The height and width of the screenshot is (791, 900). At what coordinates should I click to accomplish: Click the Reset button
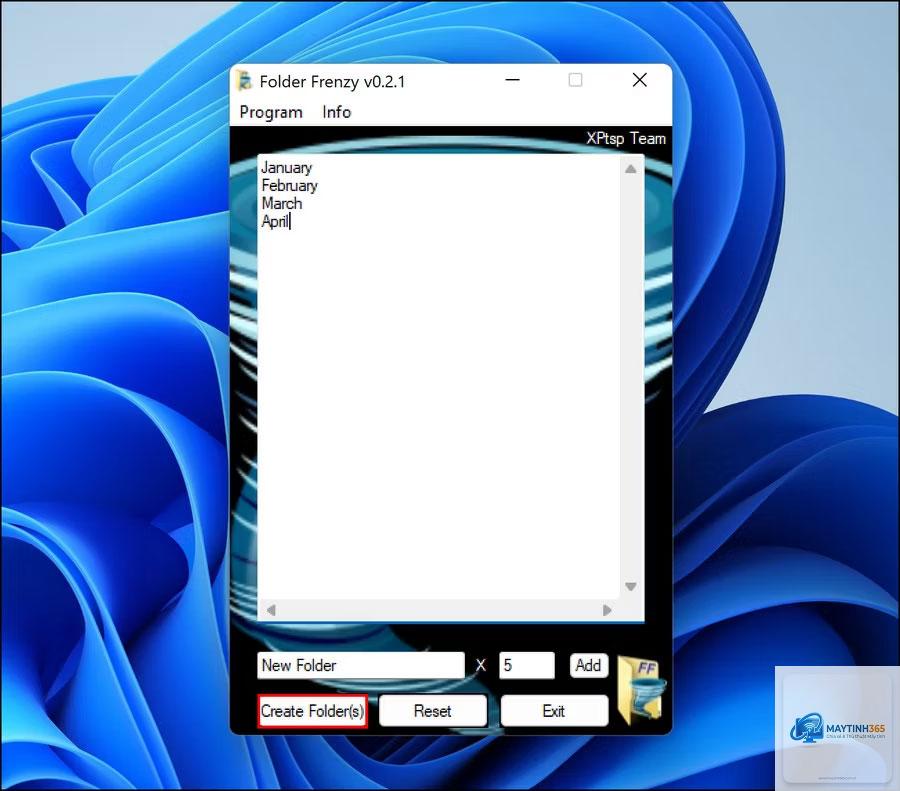[x=433, y=711]
